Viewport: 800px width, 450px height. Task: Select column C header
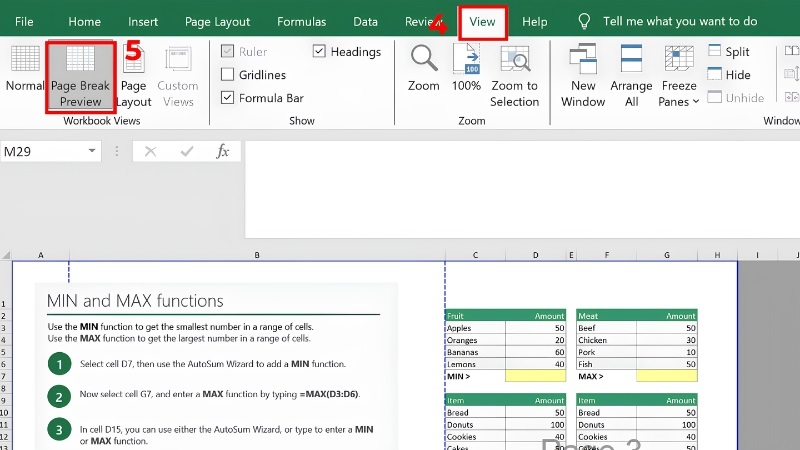(475, 255)
